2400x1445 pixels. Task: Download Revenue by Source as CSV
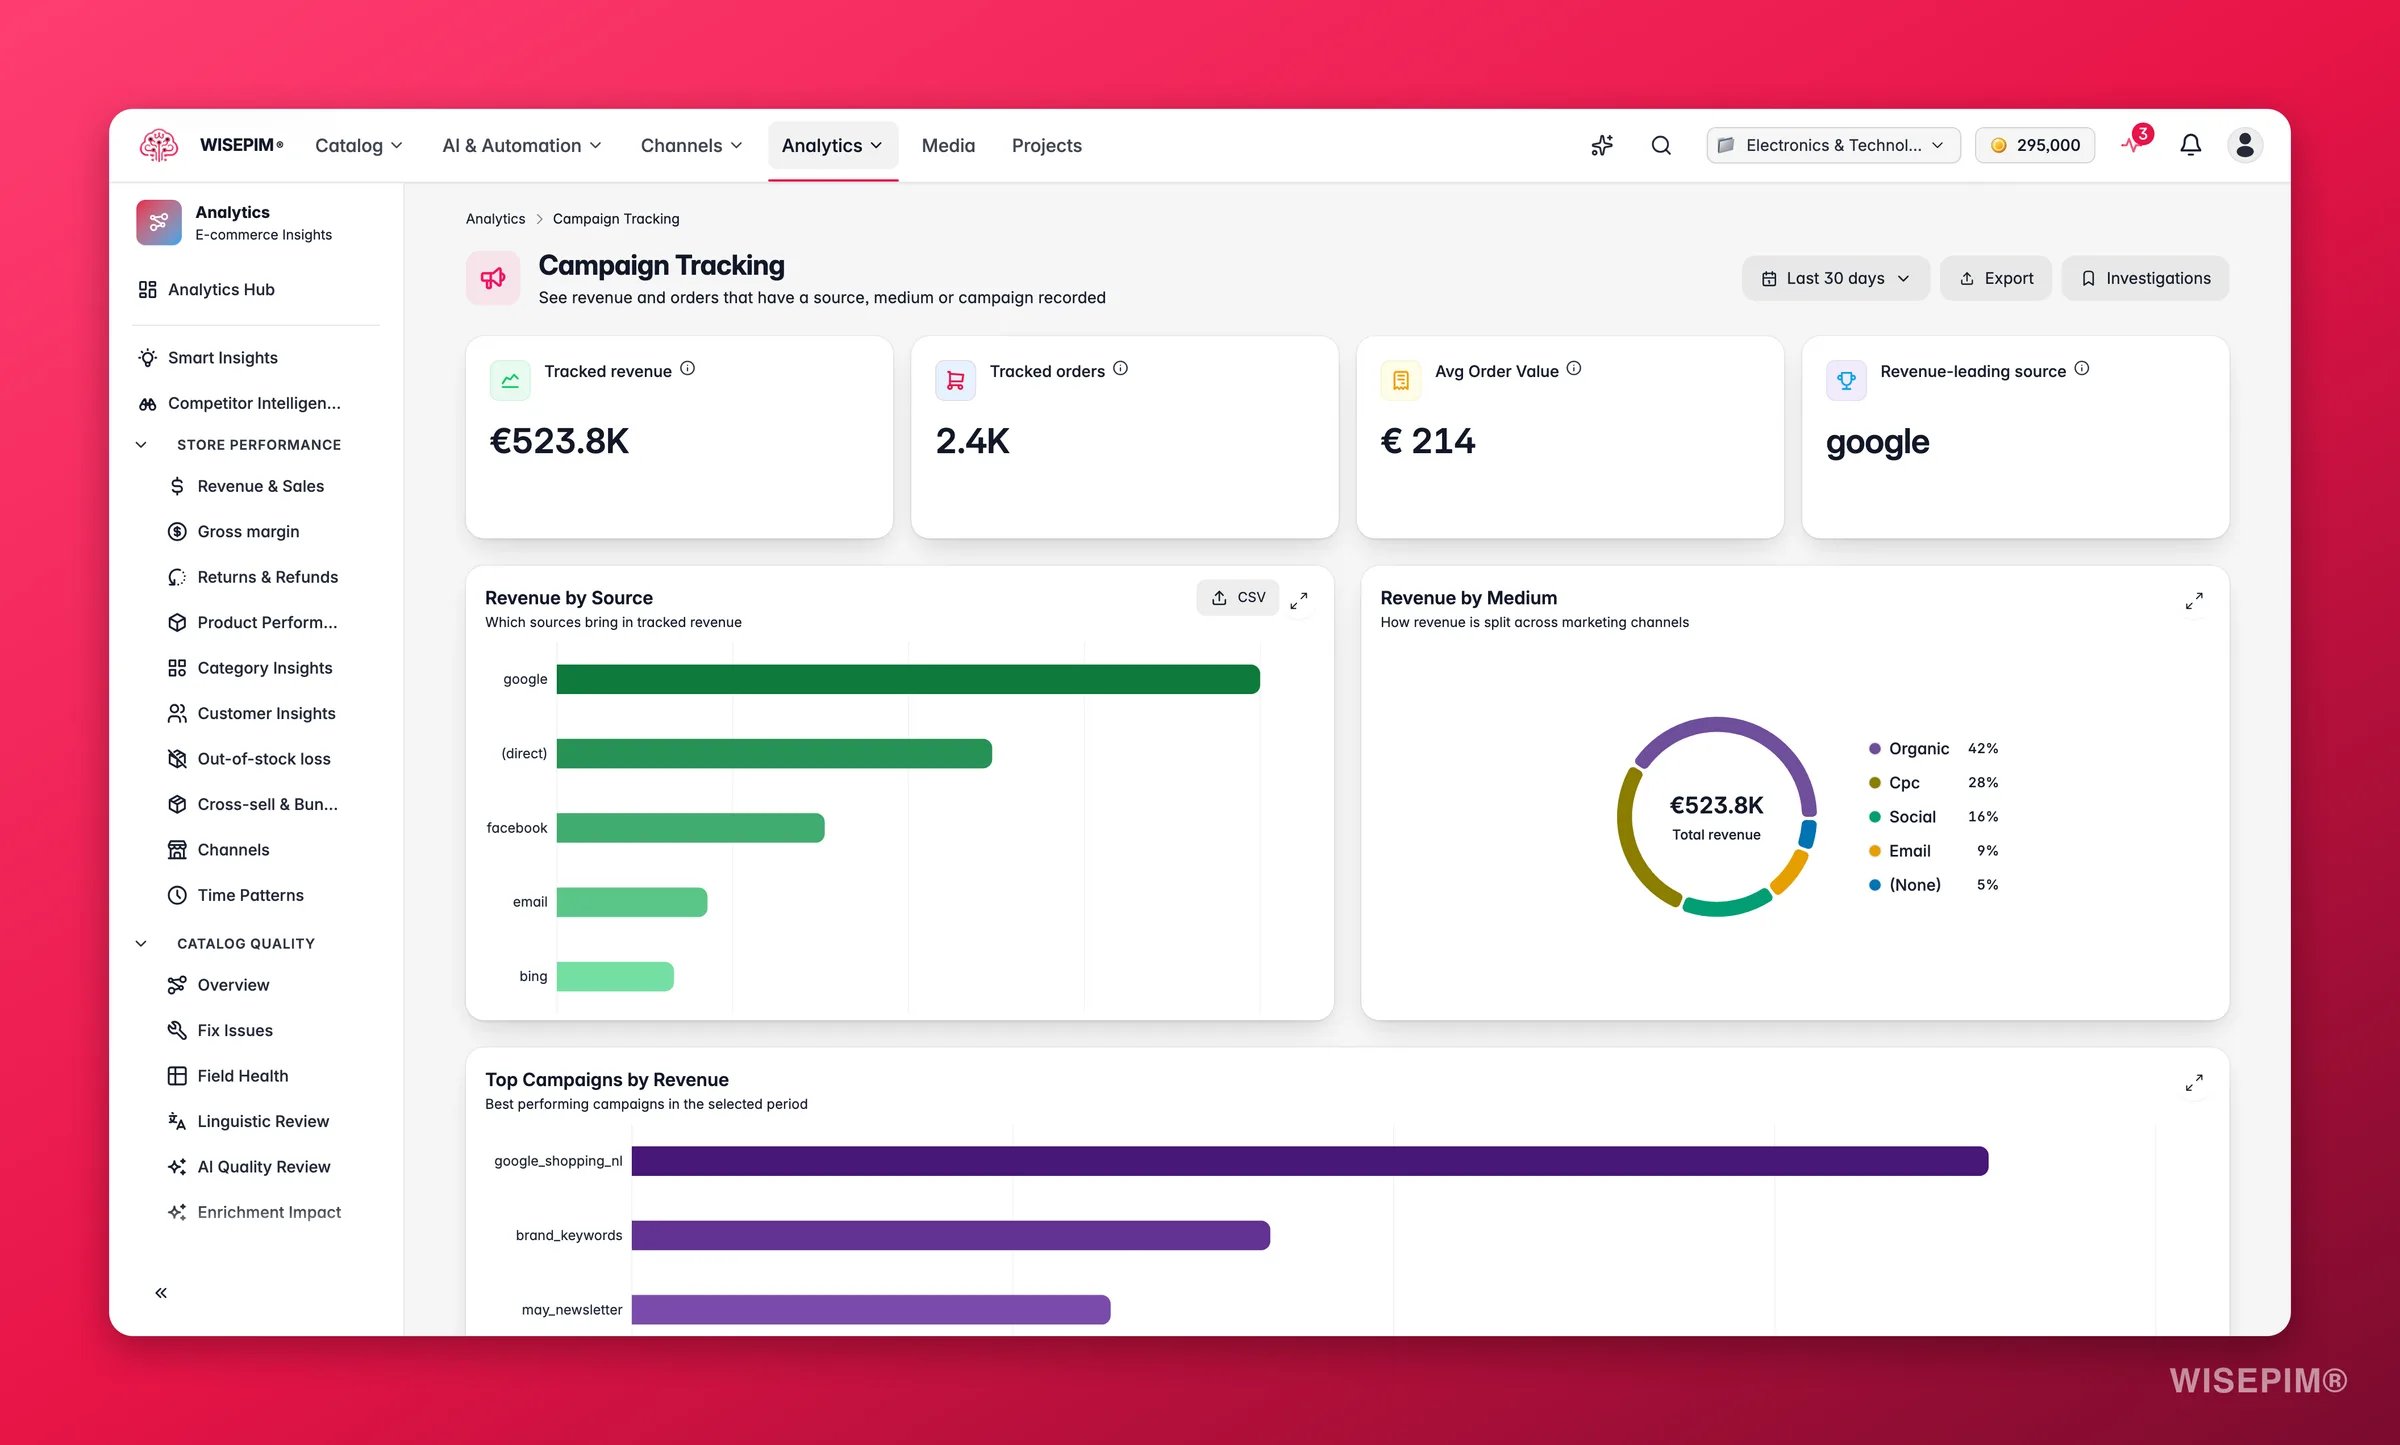[x=1238, y=597]
